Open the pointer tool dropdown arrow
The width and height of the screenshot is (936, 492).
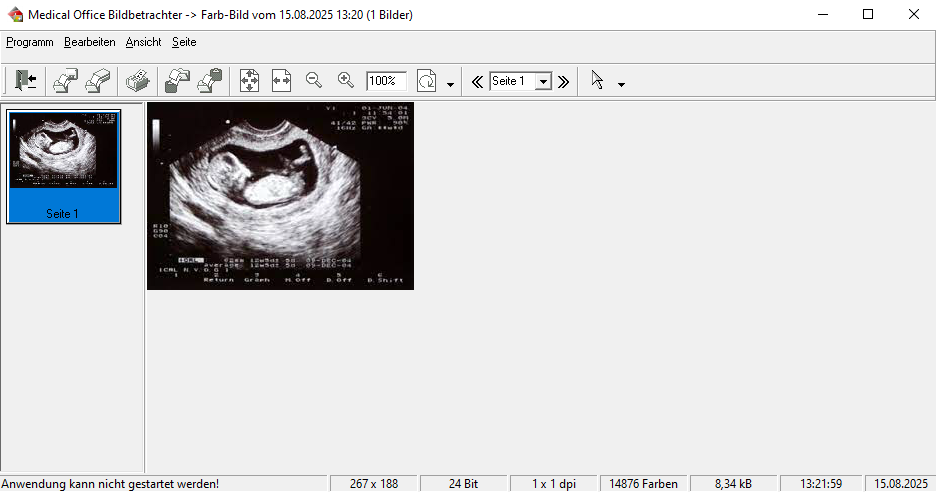(x=621, y=84)
